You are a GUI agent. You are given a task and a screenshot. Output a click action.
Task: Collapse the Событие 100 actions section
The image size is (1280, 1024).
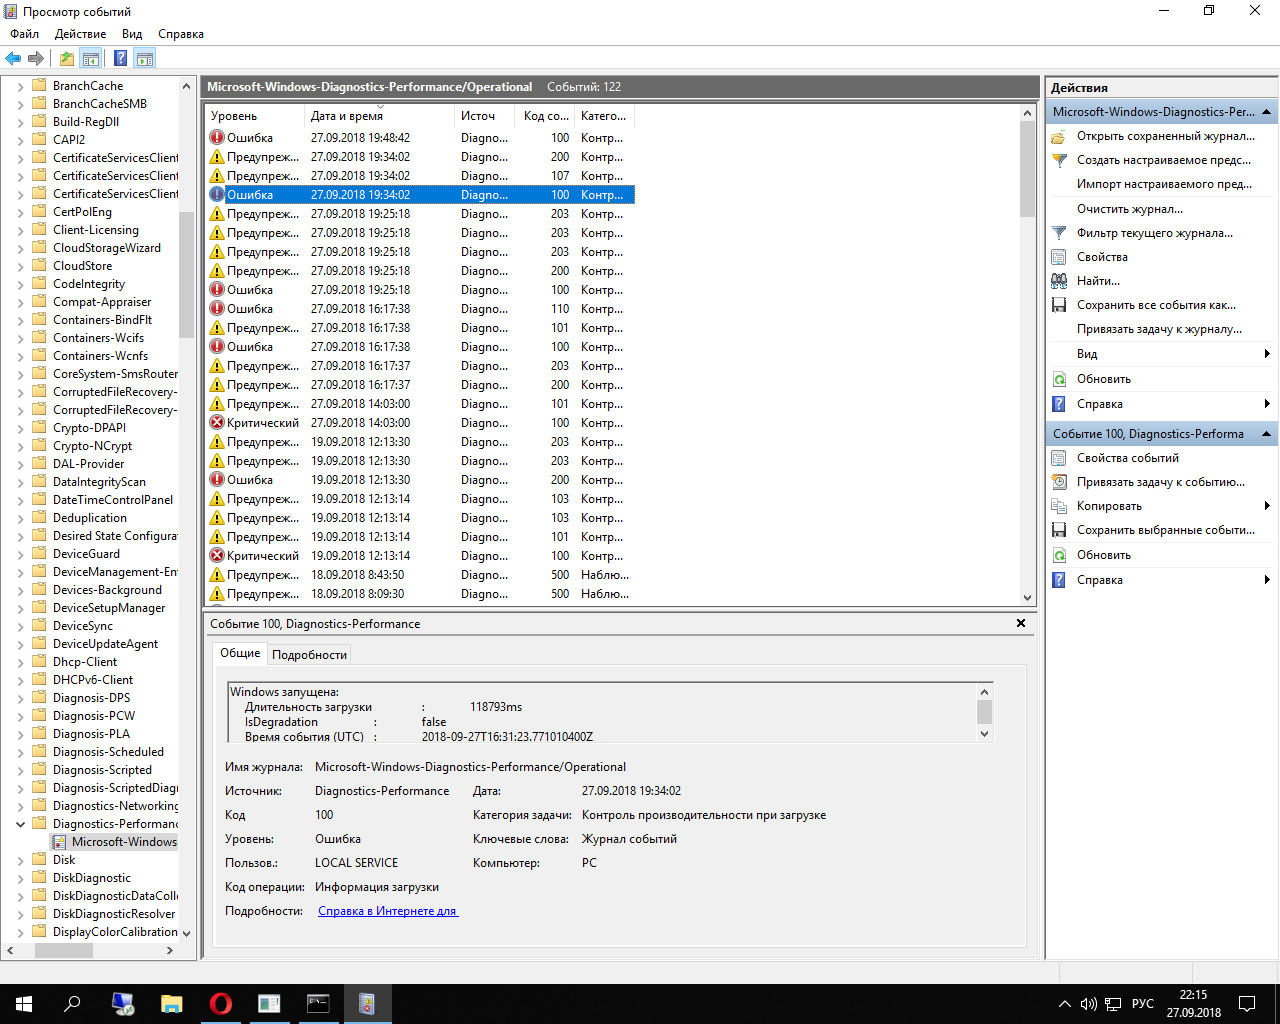pos(1267,434)
